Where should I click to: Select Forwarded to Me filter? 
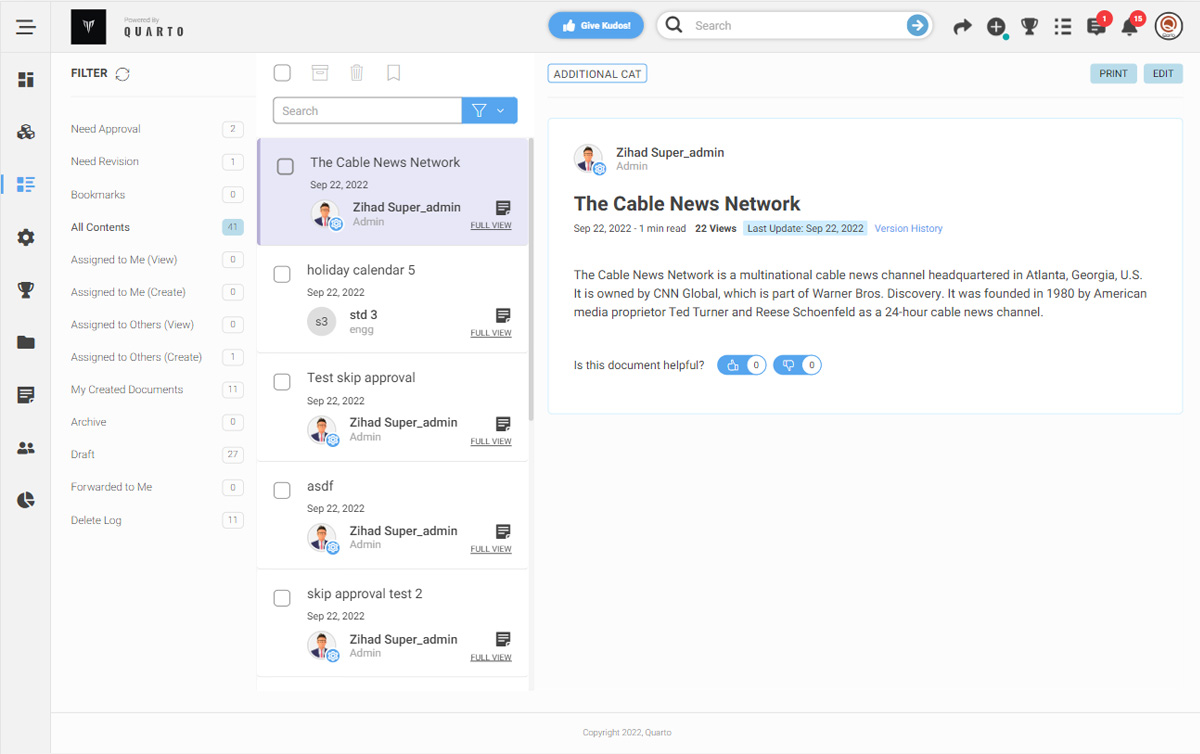[x=157, y=487]
